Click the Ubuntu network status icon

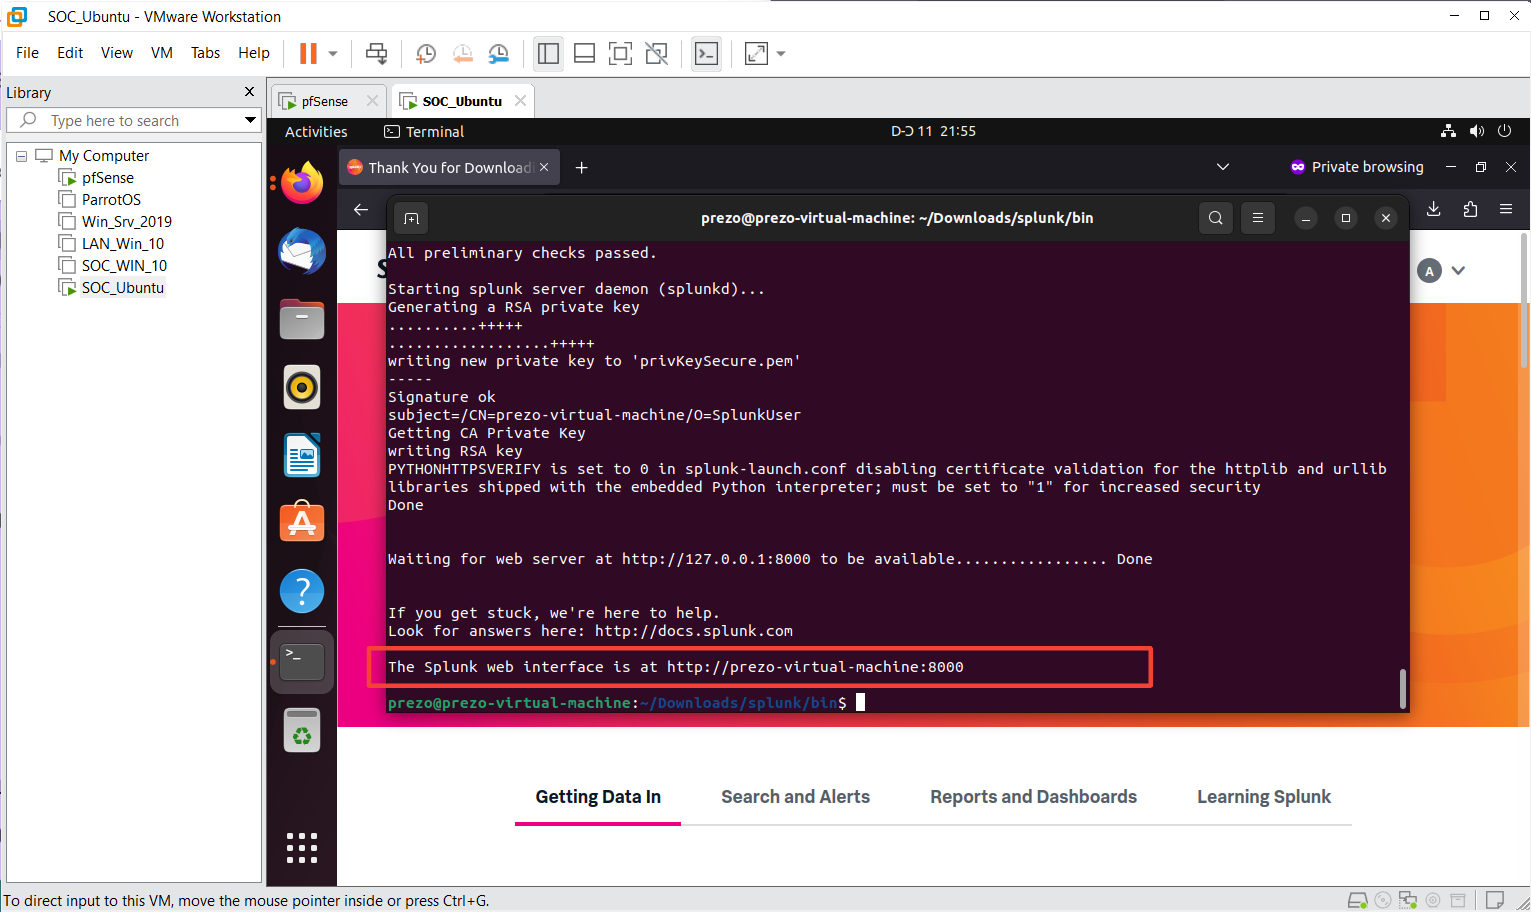1448,131
